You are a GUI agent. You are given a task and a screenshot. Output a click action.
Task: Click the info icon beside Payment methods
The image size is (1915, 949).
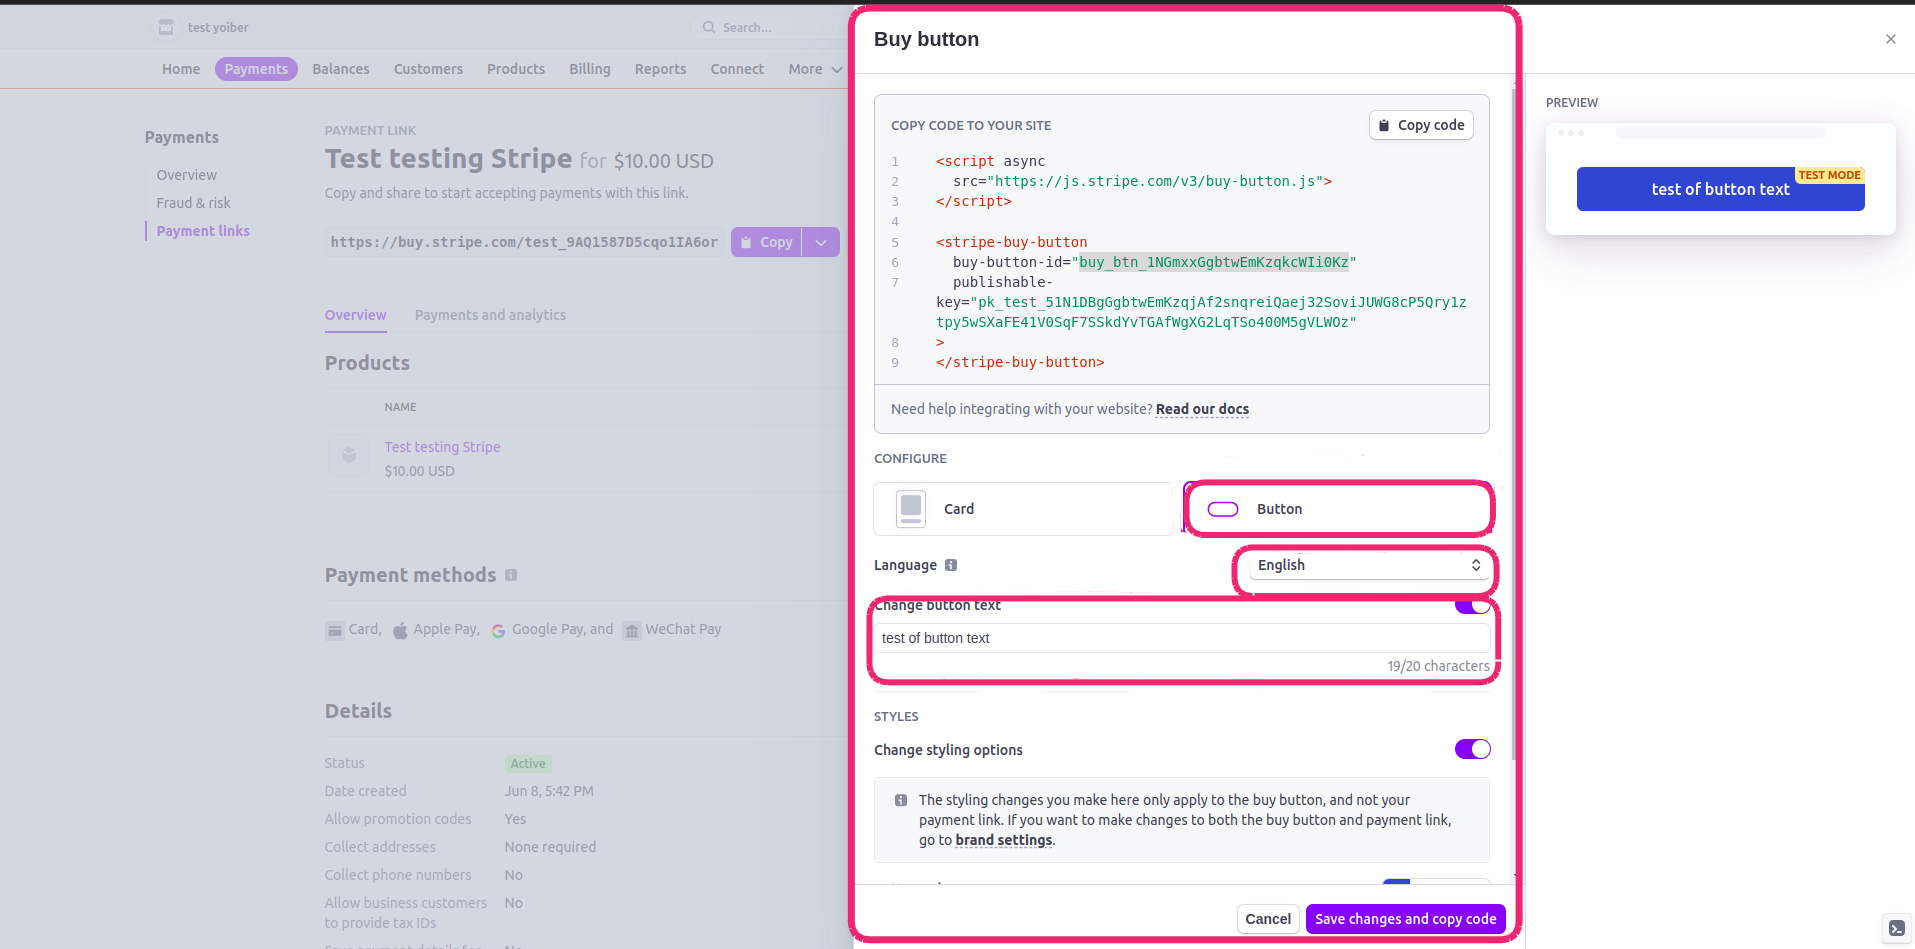coord(511,575)
